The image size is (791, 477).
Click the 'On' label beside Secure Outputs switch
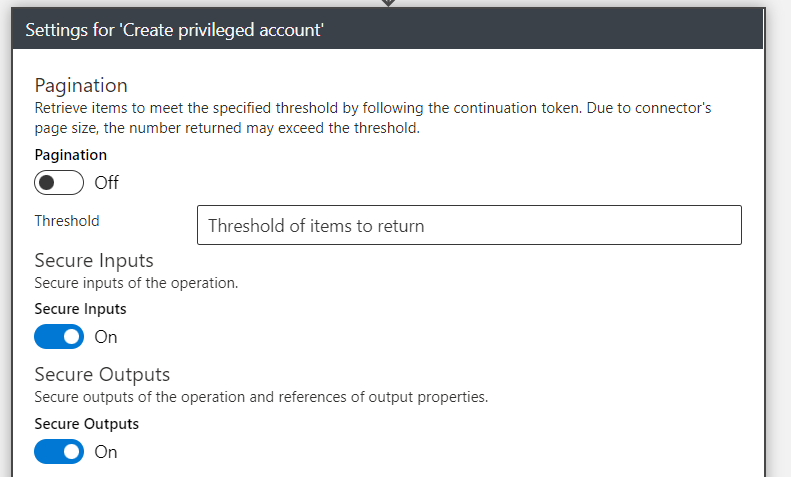pyautogui.click(x=106, y=452)
